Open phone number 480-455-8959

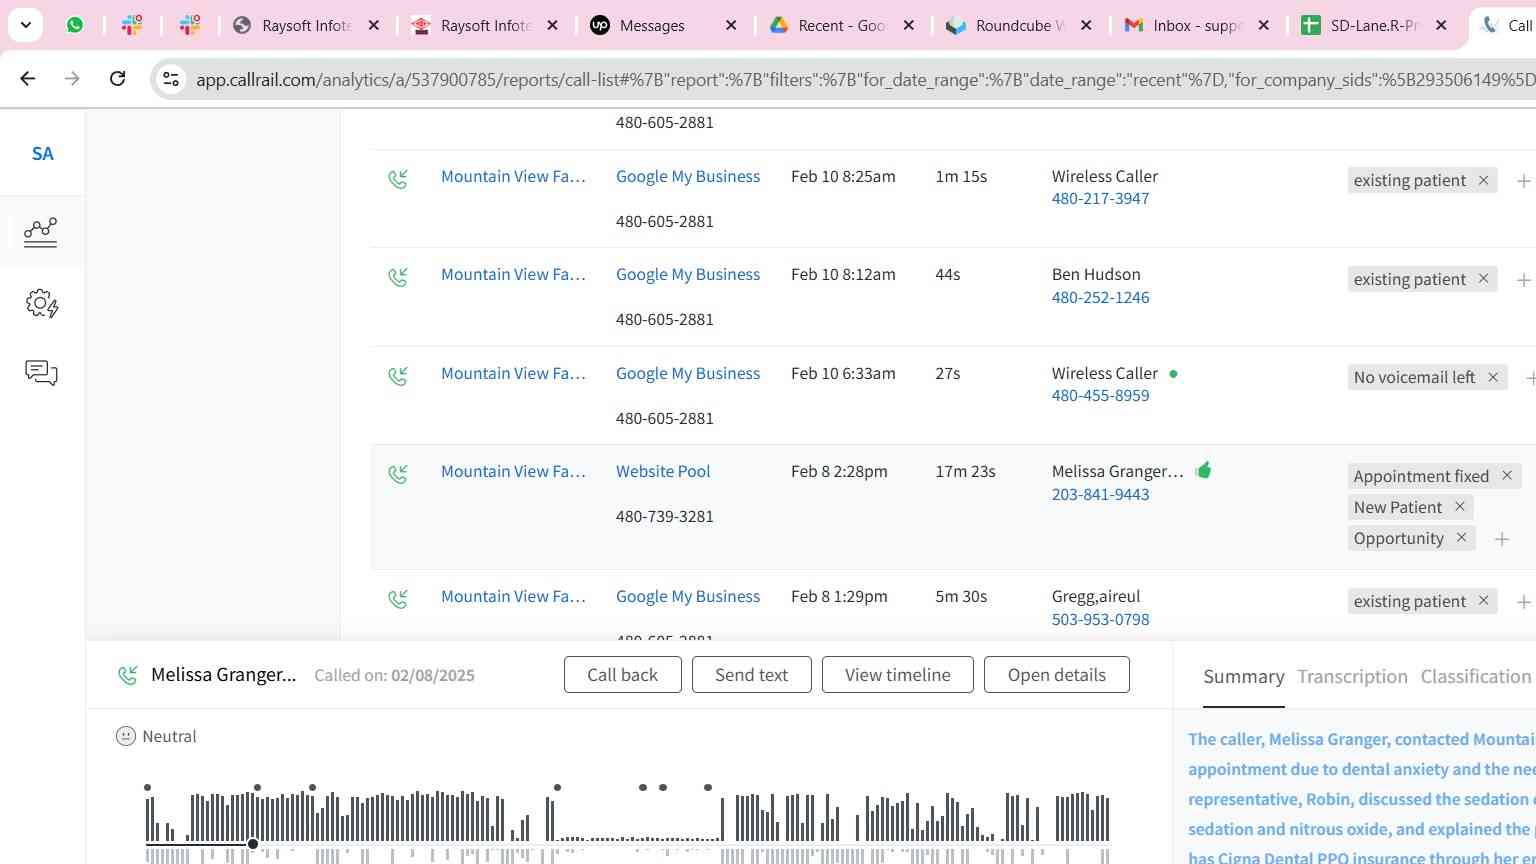(1100, 395)
